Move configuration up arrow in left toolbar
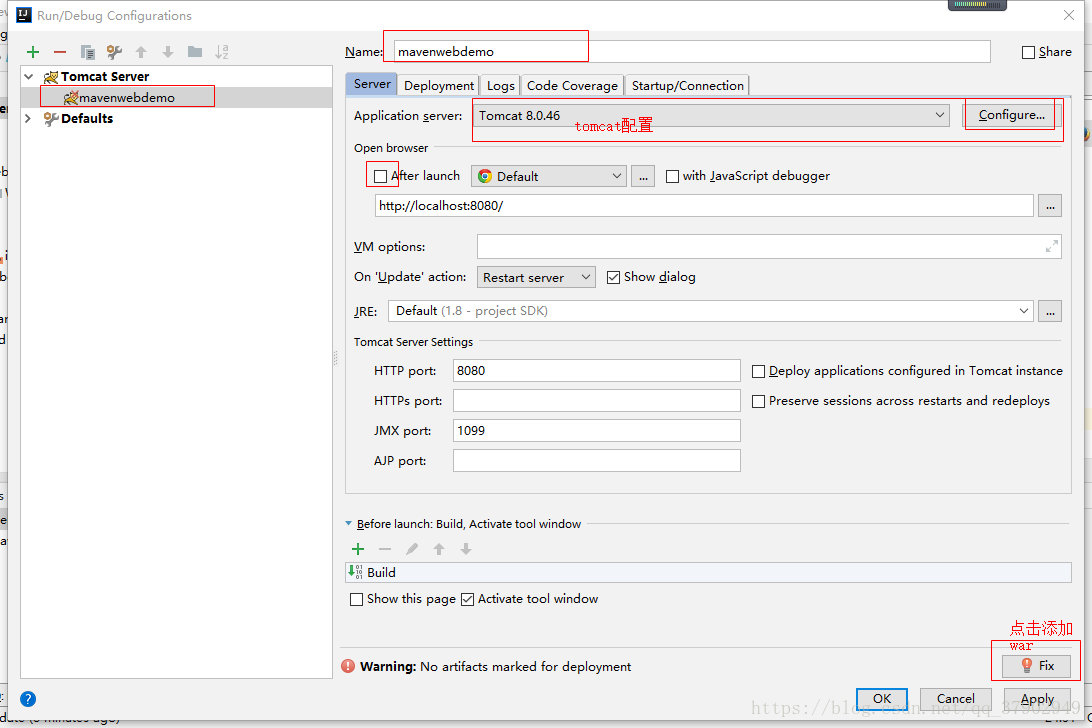 [141, 52]
